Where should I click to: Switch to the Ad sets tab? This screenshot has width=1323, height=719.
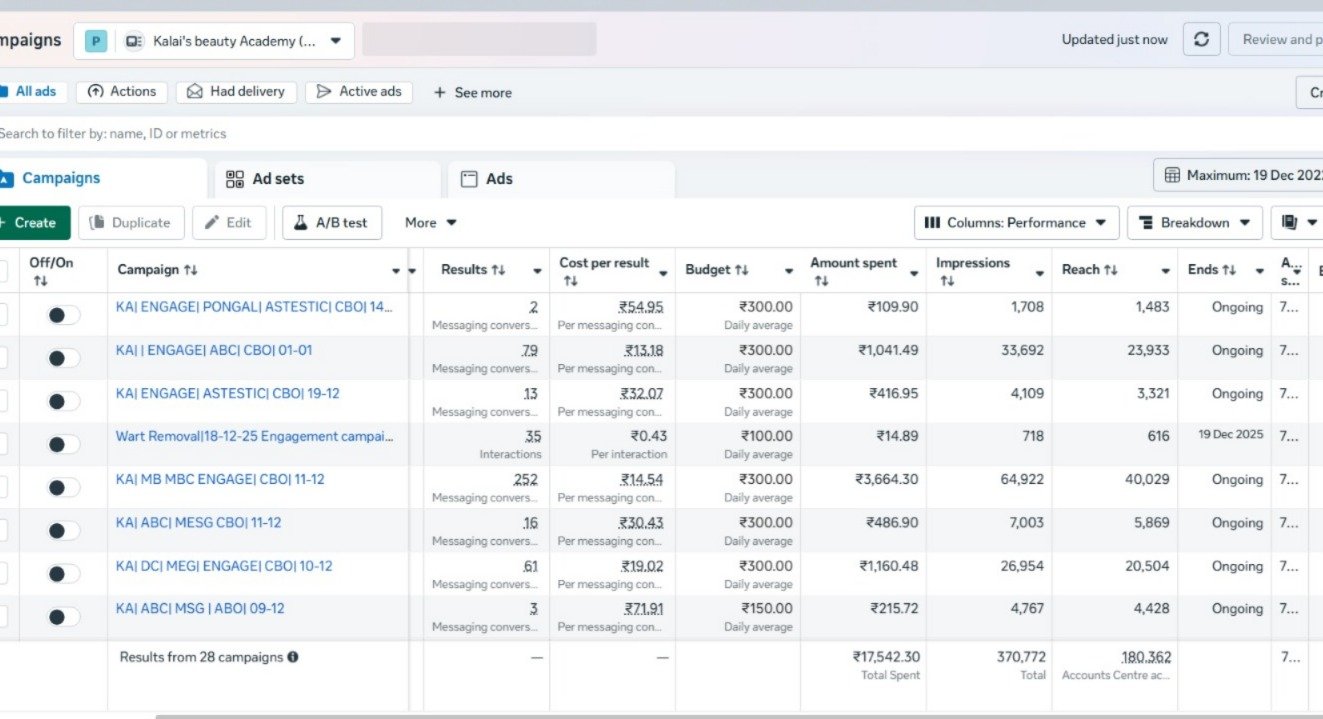(265, 179)
